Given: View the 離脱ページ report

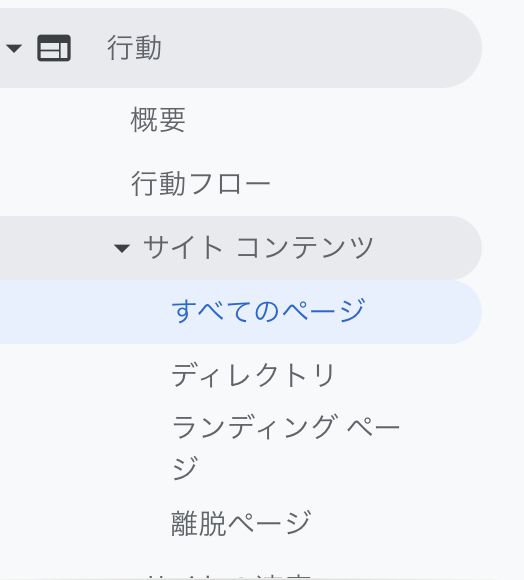Looking at the screenshot, I should pos(241,523).
